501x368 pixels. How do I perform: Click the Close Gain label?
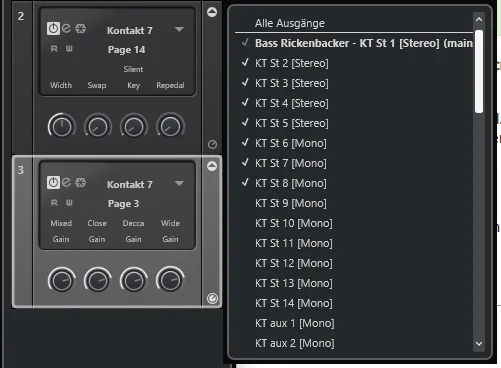(97, 231)
